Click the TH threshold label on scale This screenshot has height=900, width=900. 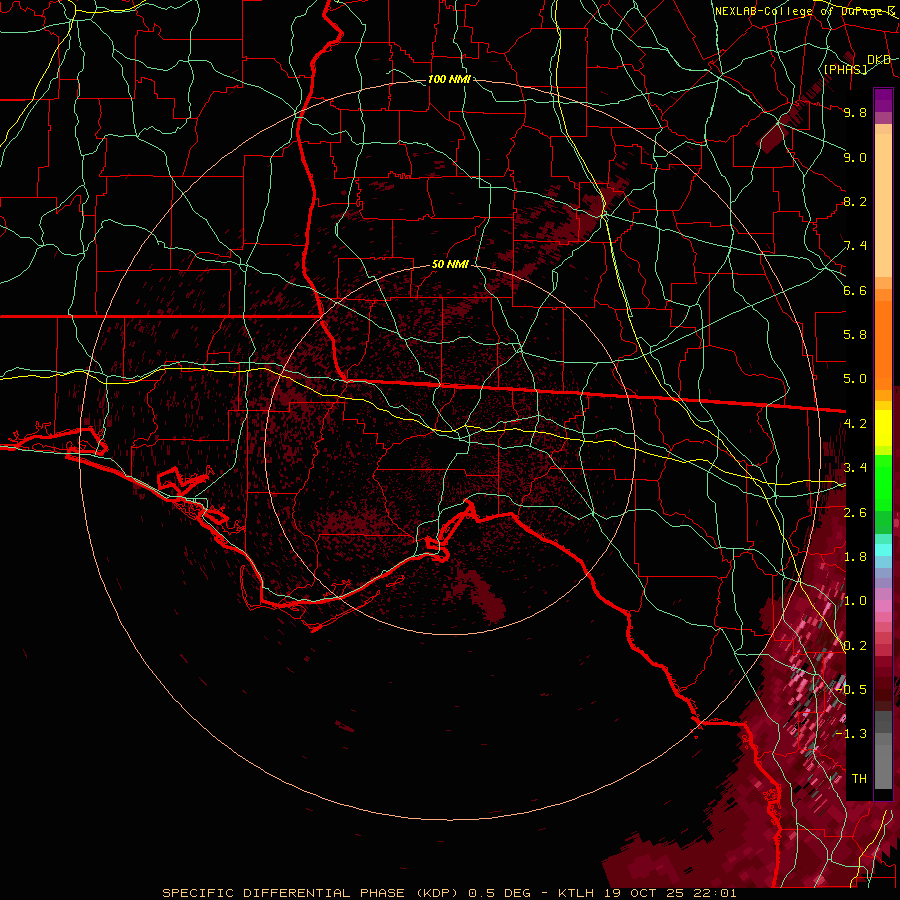[x=859, y=779]
